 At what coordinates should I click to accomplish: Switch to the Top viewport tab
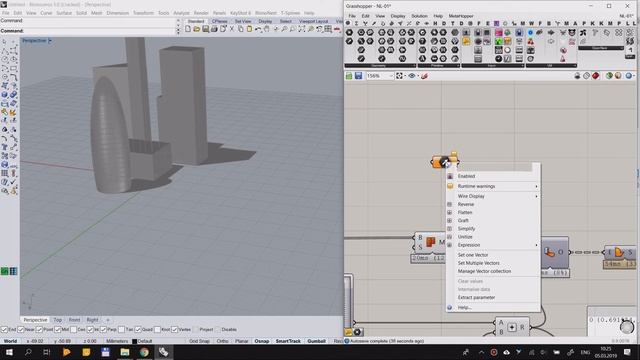(x=58, y=320)
